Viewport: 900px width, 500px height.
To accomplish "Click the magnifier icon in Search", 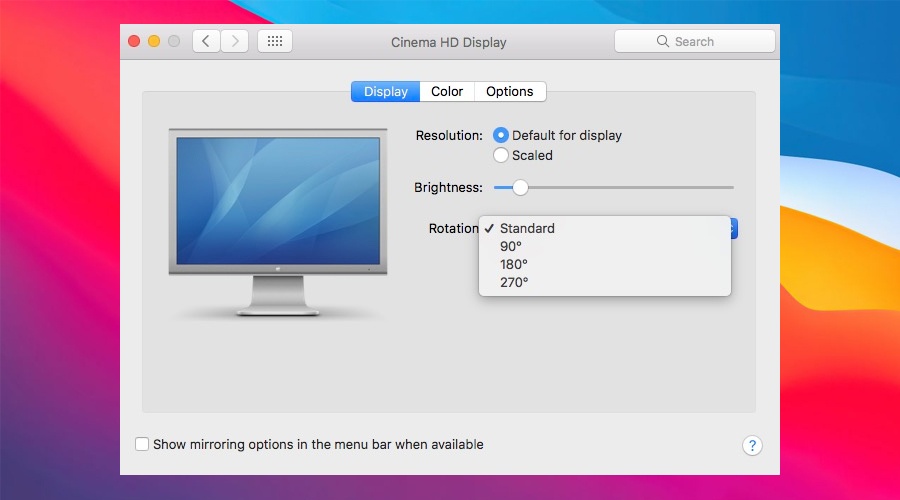I will pyautogui.click(x=663, y=41).
